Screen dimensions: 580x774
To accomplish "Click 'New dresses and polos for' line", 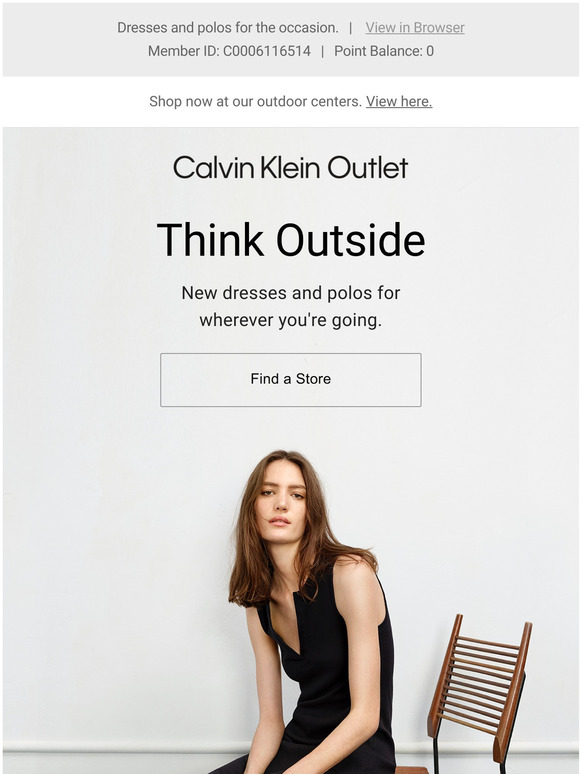I will [x=291, y=293].
